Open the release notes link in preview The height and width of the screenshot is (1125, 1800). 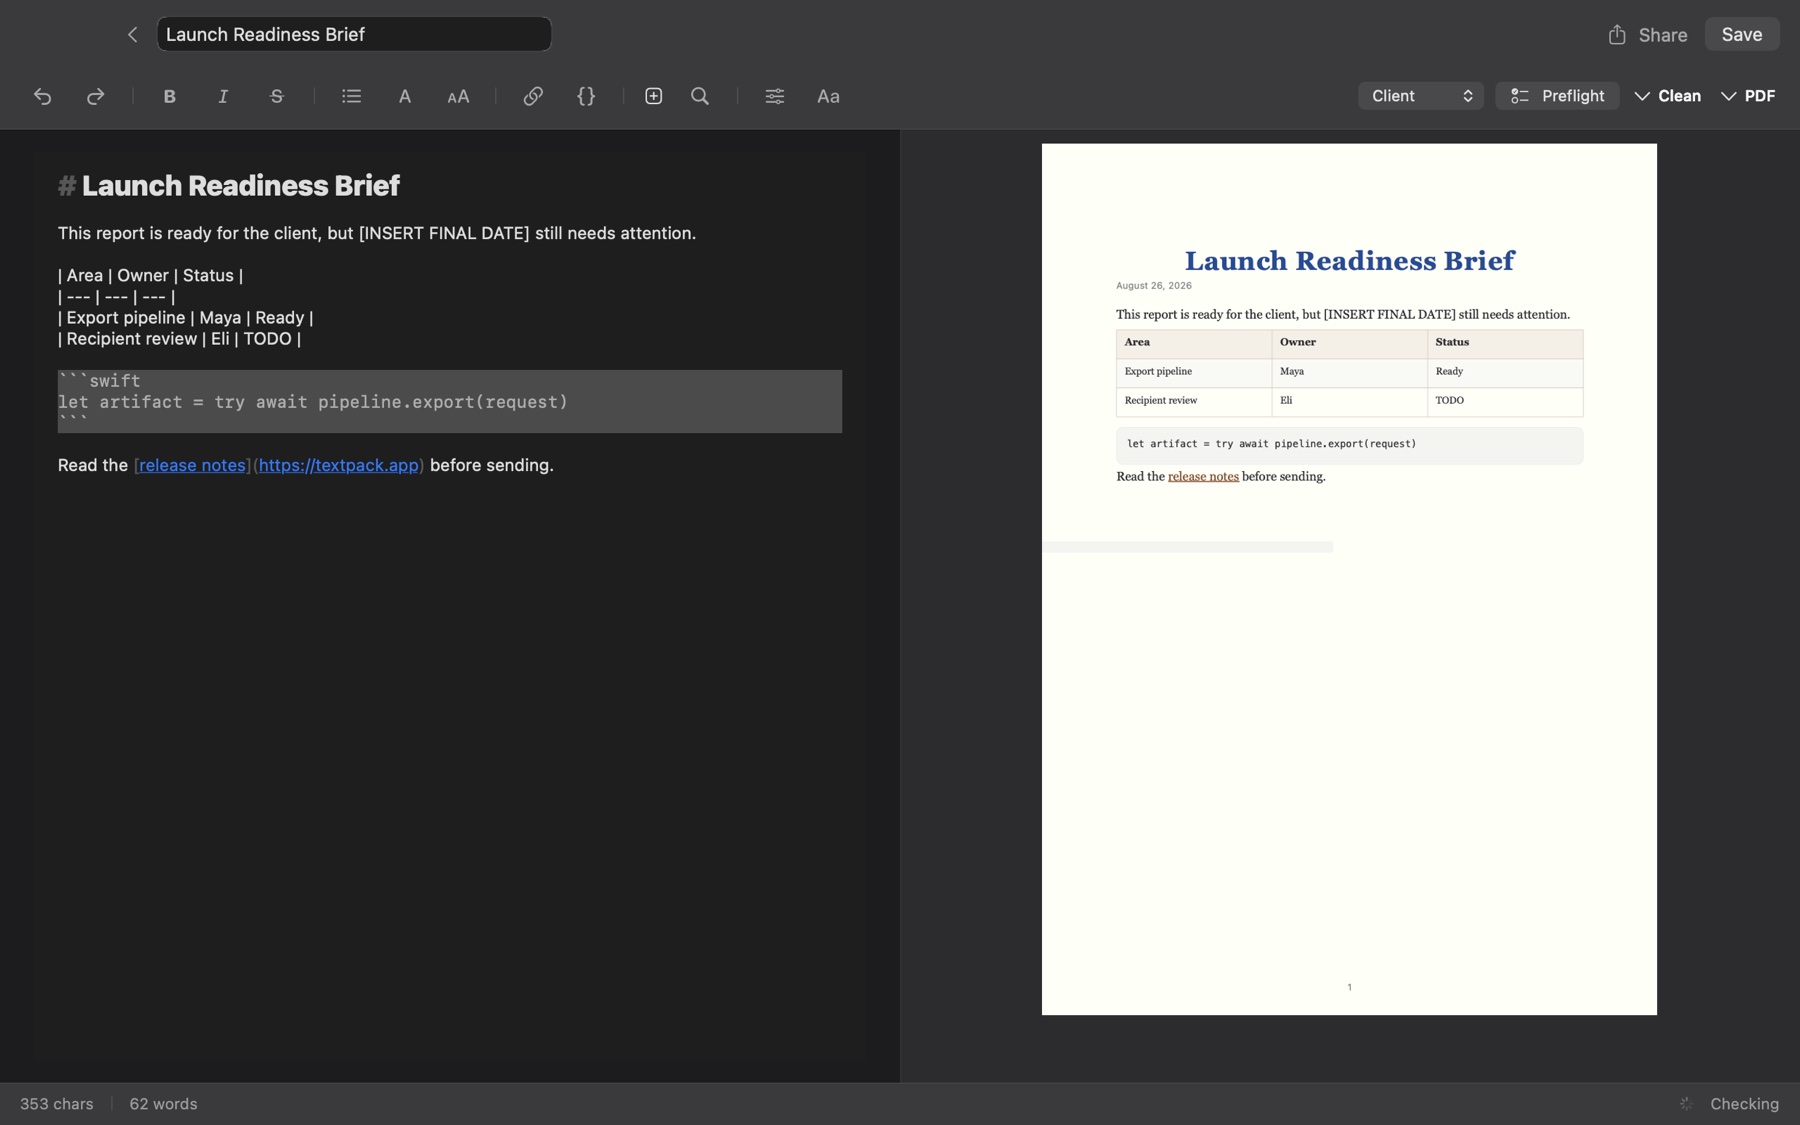click(1203, 477)
